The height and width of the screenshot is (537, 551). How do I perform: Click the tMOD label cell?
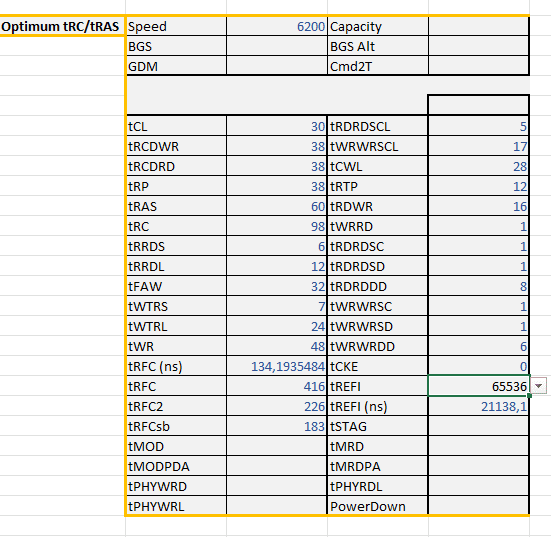tap(176, 446)
